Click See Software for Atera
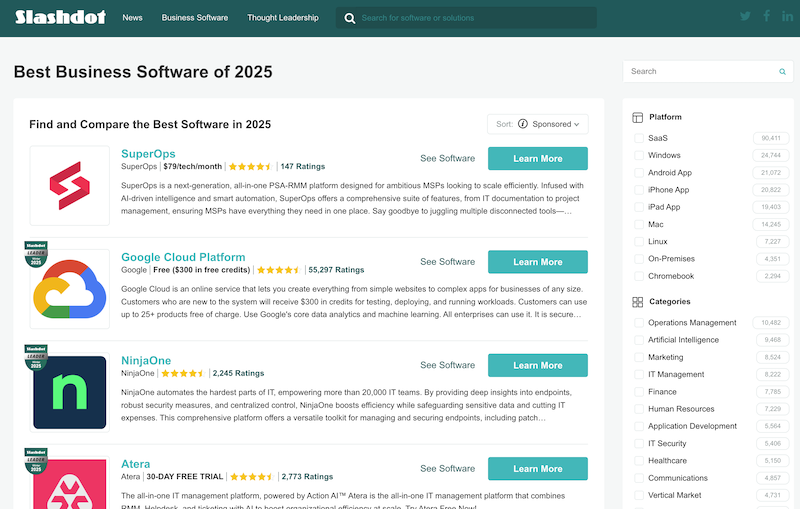 click(447, 469)
